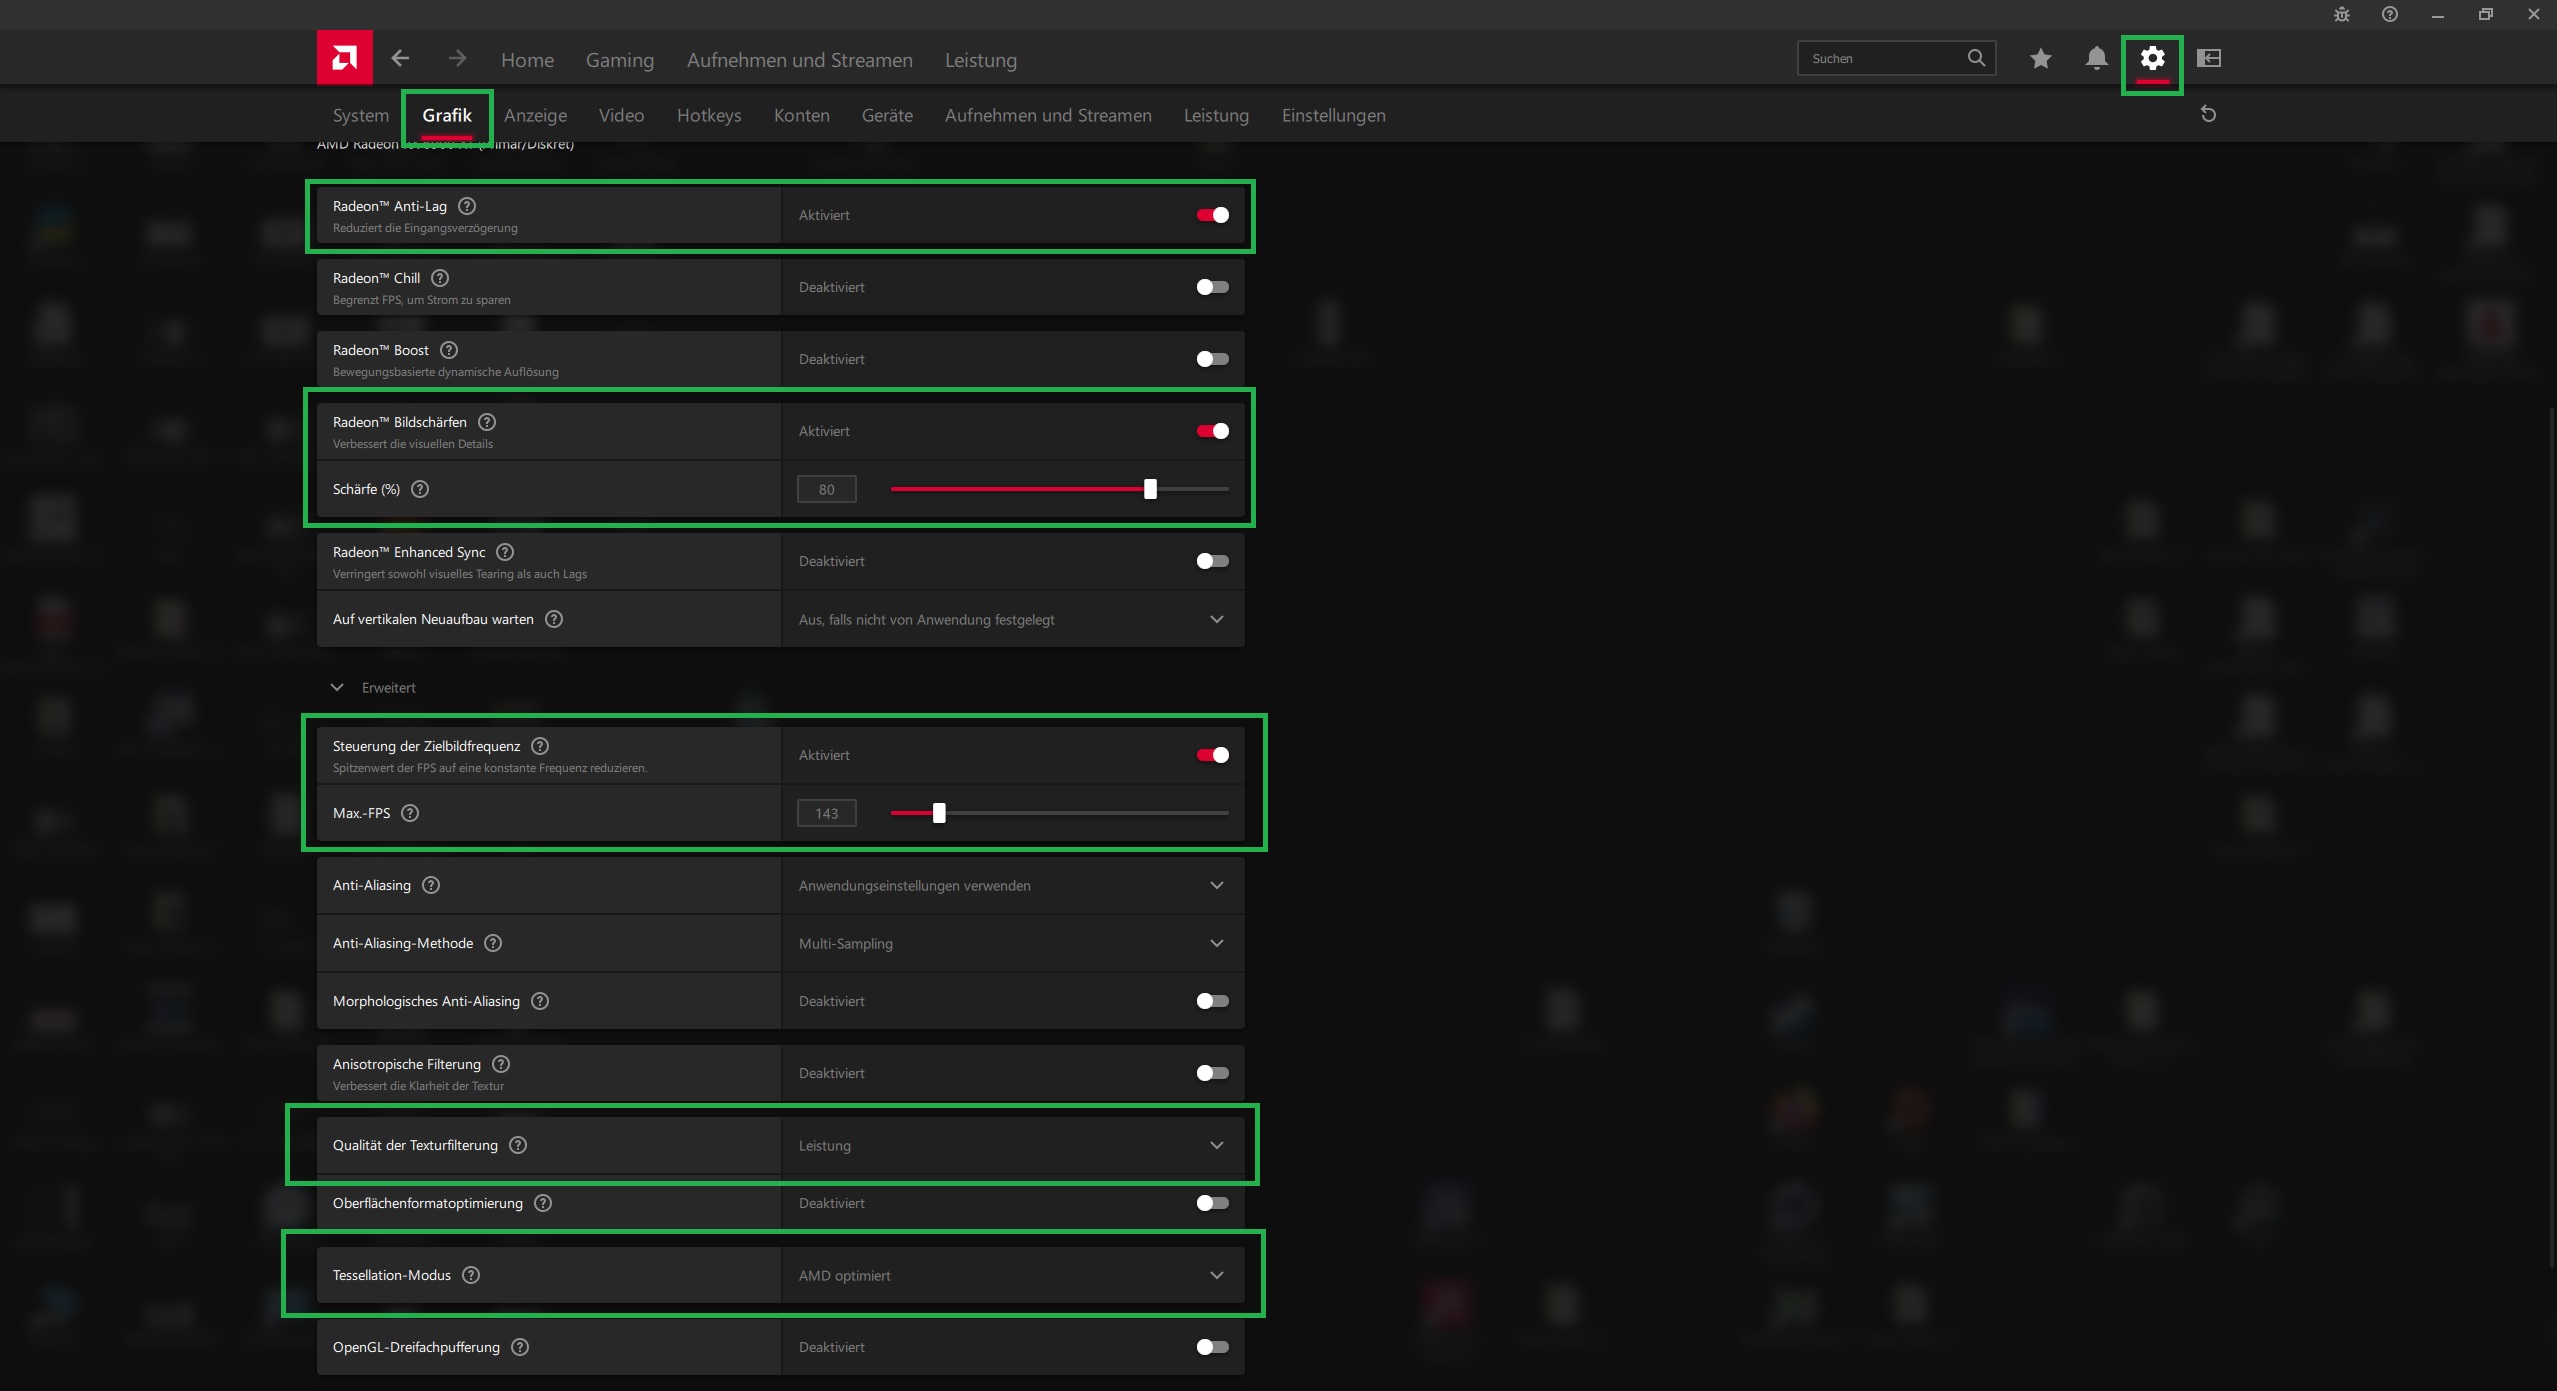Disable the Radeon Anti-Lag toggle
Viewport: 2557px width, 1391px height.
point(1212,215)
